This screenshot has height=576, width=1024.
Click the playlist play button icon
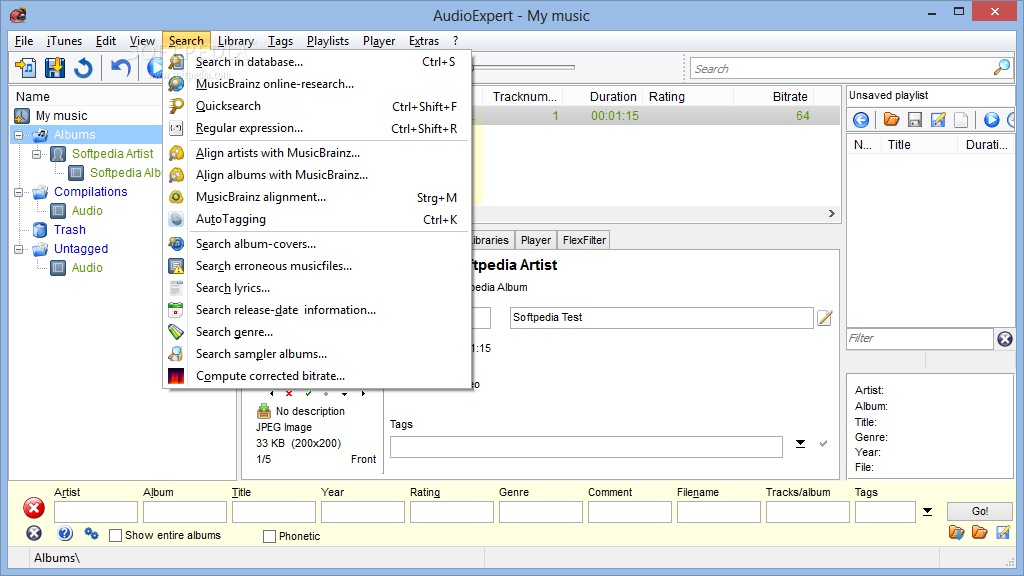(x=991, y=120)
